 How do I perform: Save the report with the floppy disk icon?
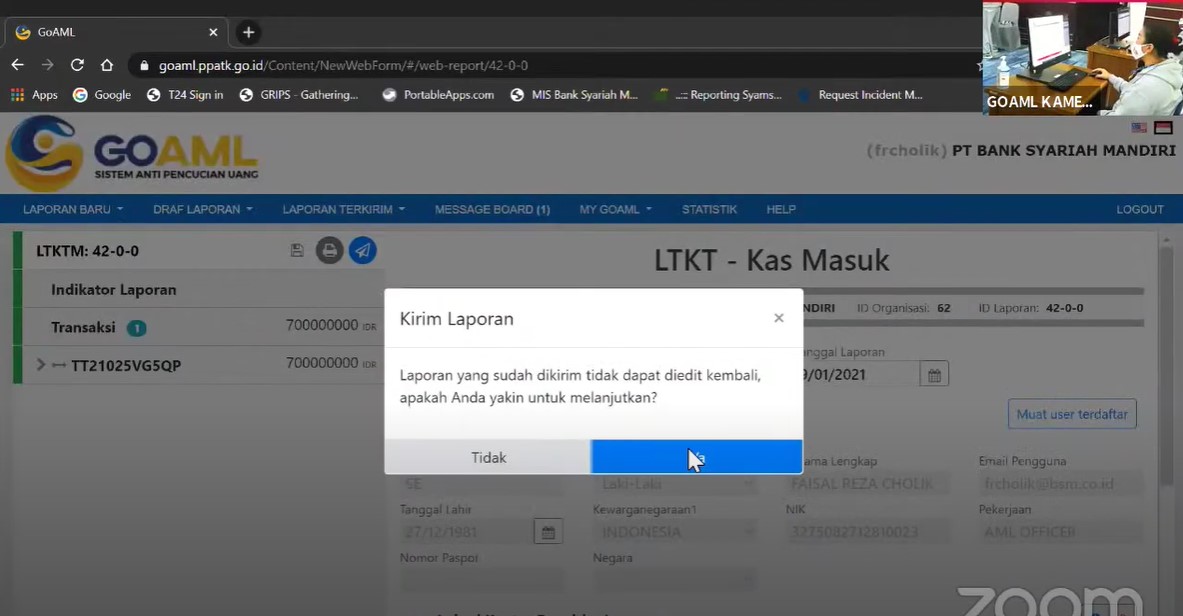coord(297,250)
